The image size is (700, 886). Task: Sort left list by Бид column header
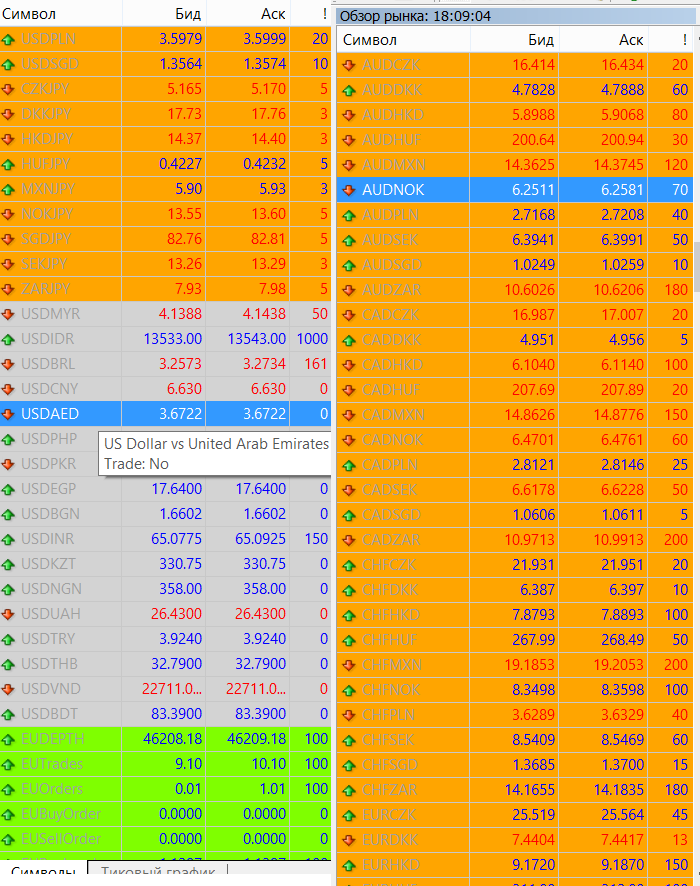164,14
